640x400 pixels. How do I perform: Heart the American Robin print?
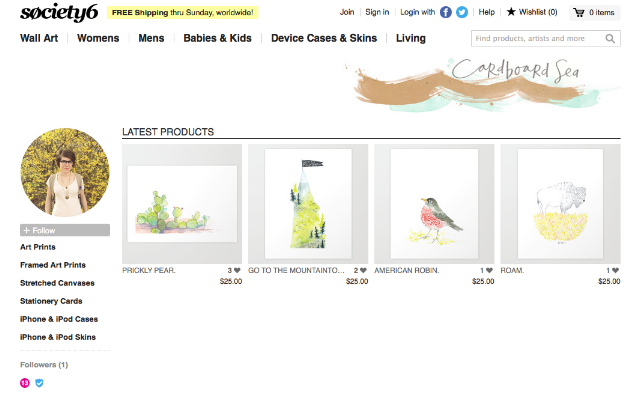coord(489,270)
